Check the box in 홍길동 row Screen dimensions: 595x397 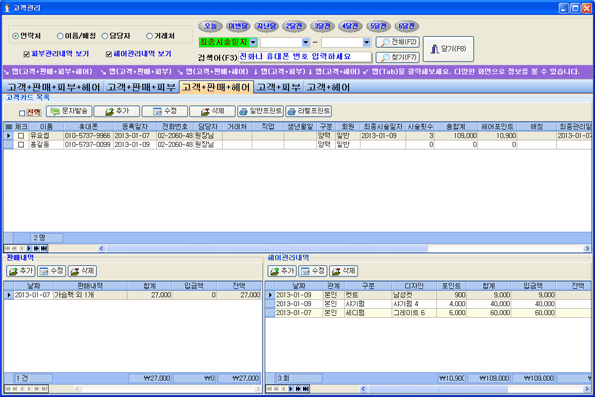click(x=21, y=145)
